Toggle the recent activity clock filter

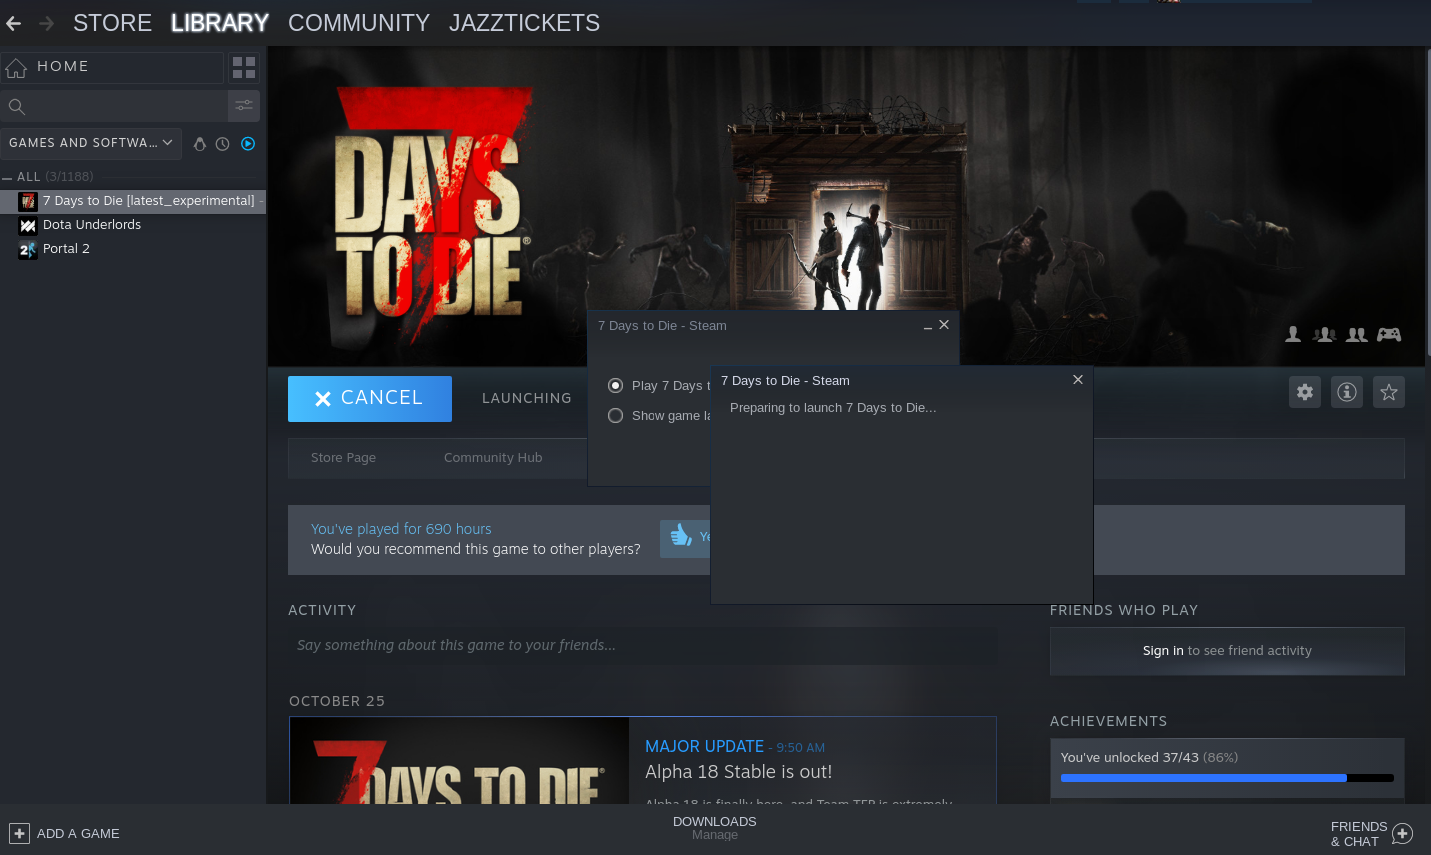223,144
